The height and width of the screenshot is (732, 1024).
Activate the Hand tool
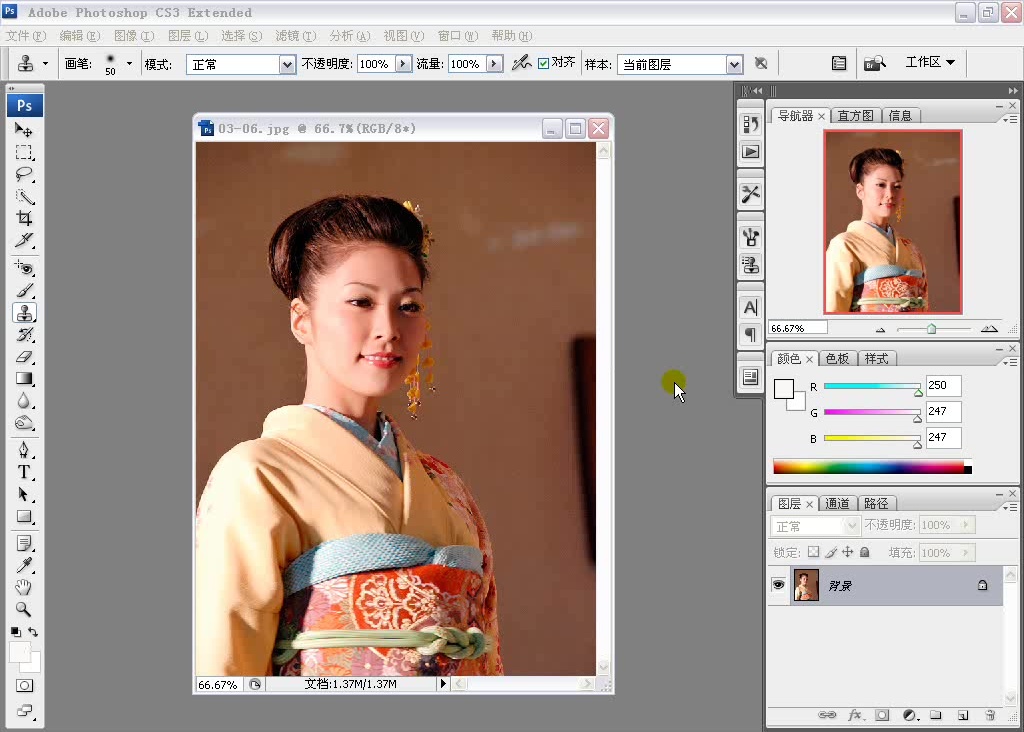[x=25, y=587]
